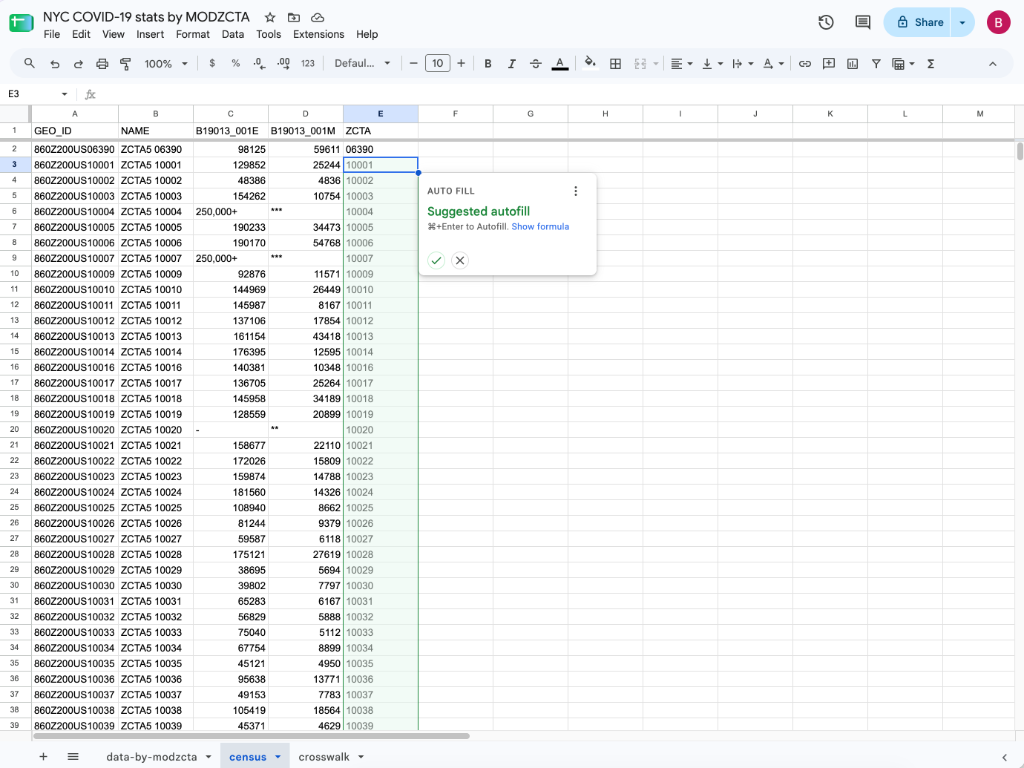Screen dimensions: 1024x768
Task: Open font family Default dropdown
Action: click(x=362, y=63)
